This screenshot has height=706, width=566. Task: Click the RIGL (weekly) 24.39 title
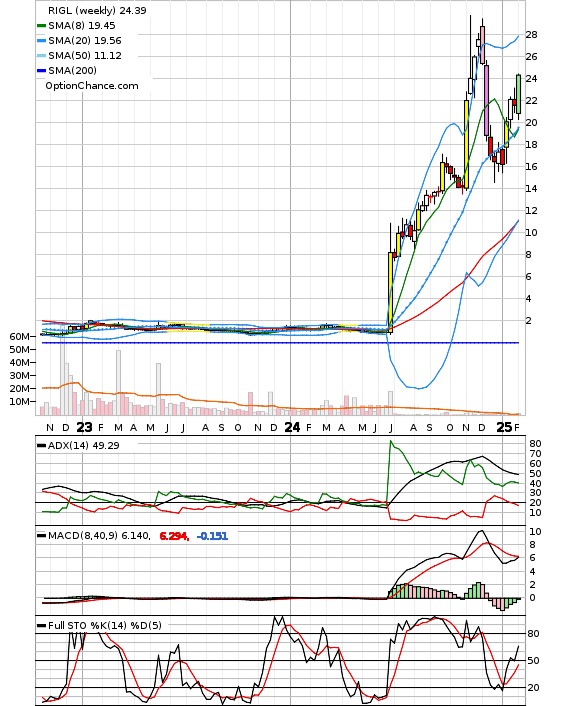click(x=97, y=10)
